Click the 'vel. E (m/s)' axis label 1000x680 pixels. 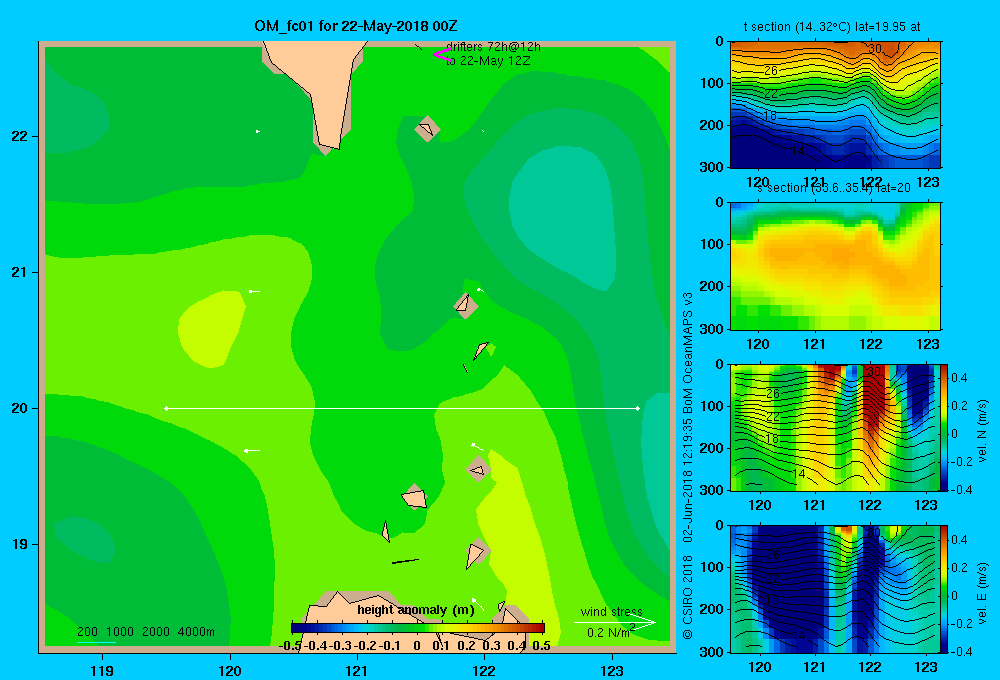pyautogui.click(x=983, y=593)
